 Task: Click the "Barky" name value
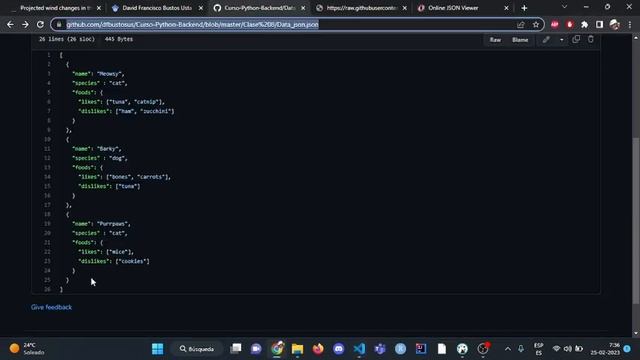[108, 149]
